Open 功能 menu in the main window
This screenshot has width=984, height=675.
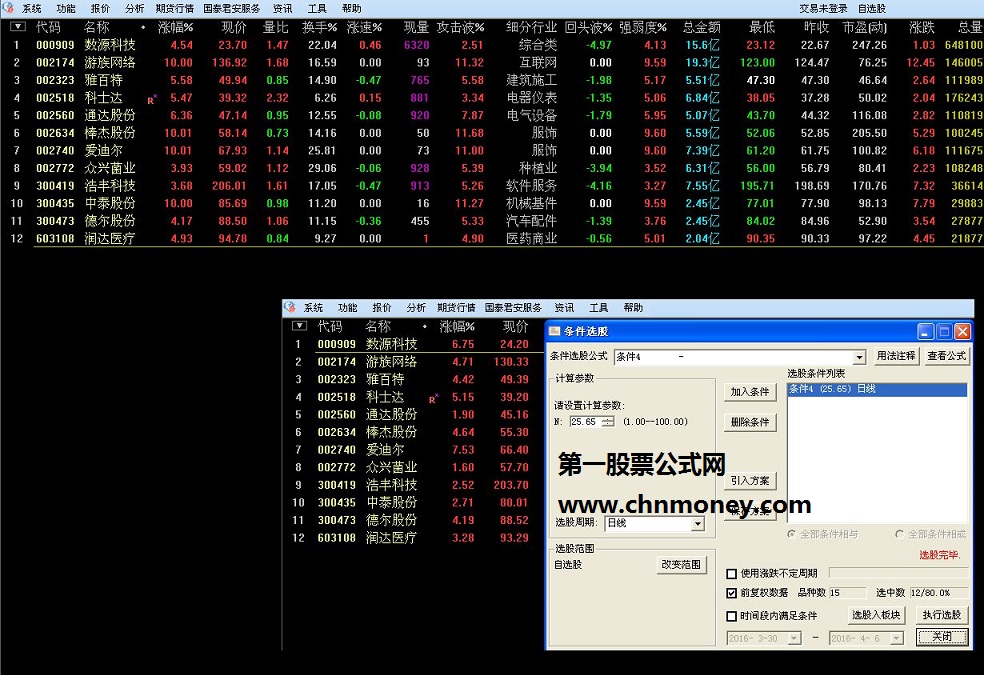pyautogui.click(x=66, y=8)
